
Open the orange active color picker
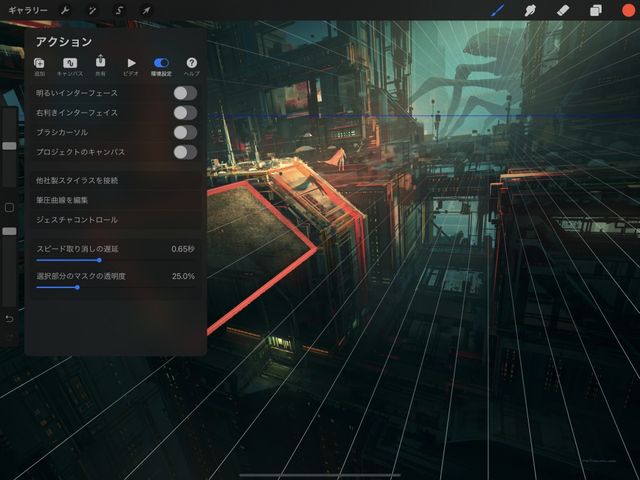tap(628, 10)
